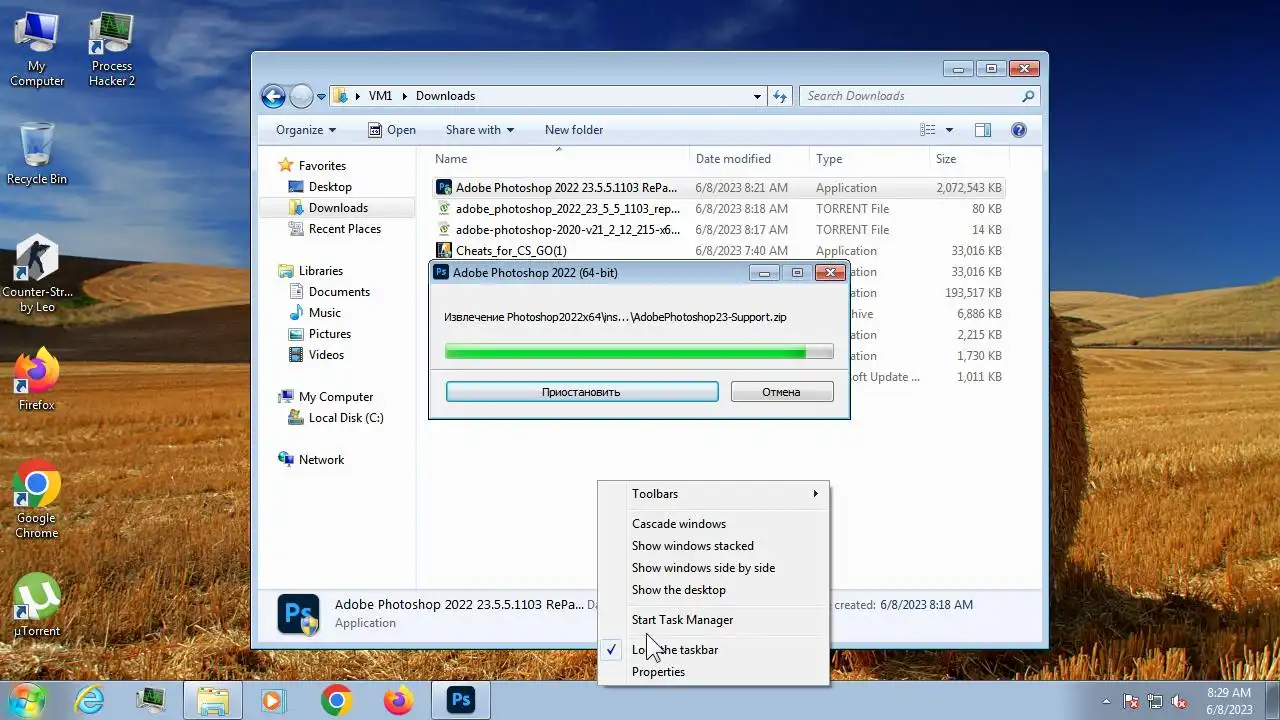This screenshot has width=1280, height=720.
Task: Open Process Hacker taskbar icon
Action: click(x=151, y=700)
